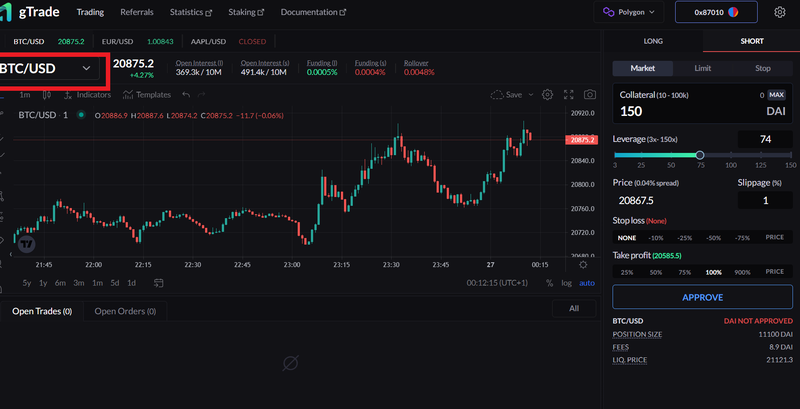Take a chart snapshot with camera icon

[590, 95]
